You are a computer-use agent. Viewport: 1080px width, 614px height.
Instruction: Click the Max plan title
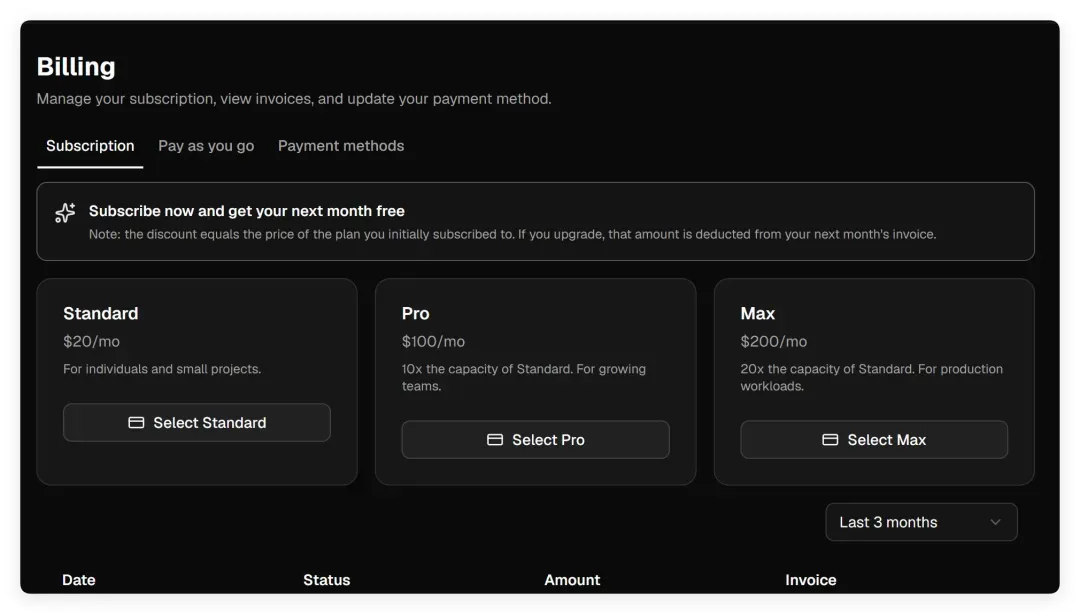click(x=758, y=314)
